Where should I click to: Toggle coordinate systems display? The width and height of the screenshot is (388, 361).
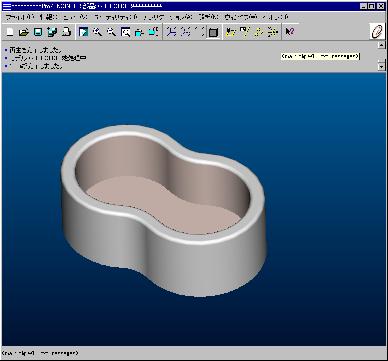pyautogui.click(x=273, y=32)
